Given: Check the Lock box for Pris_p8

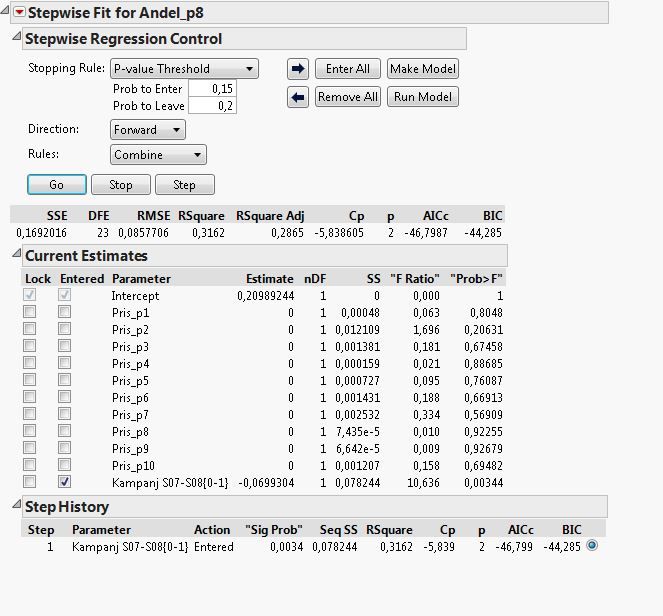Looking at the screenshot, I should (30, 431).
